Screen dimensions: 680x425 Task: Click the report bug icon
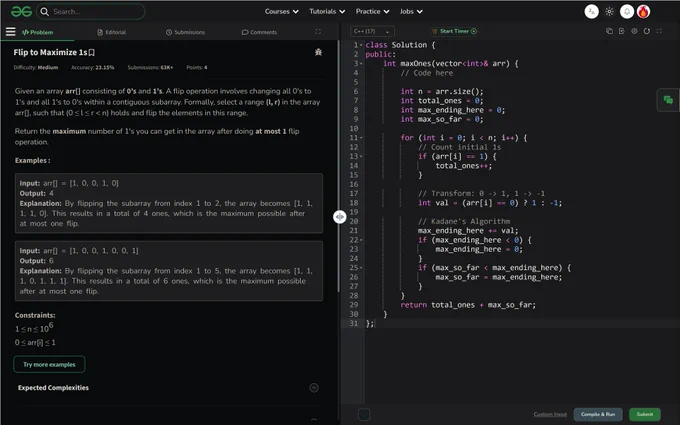(318, 52)
